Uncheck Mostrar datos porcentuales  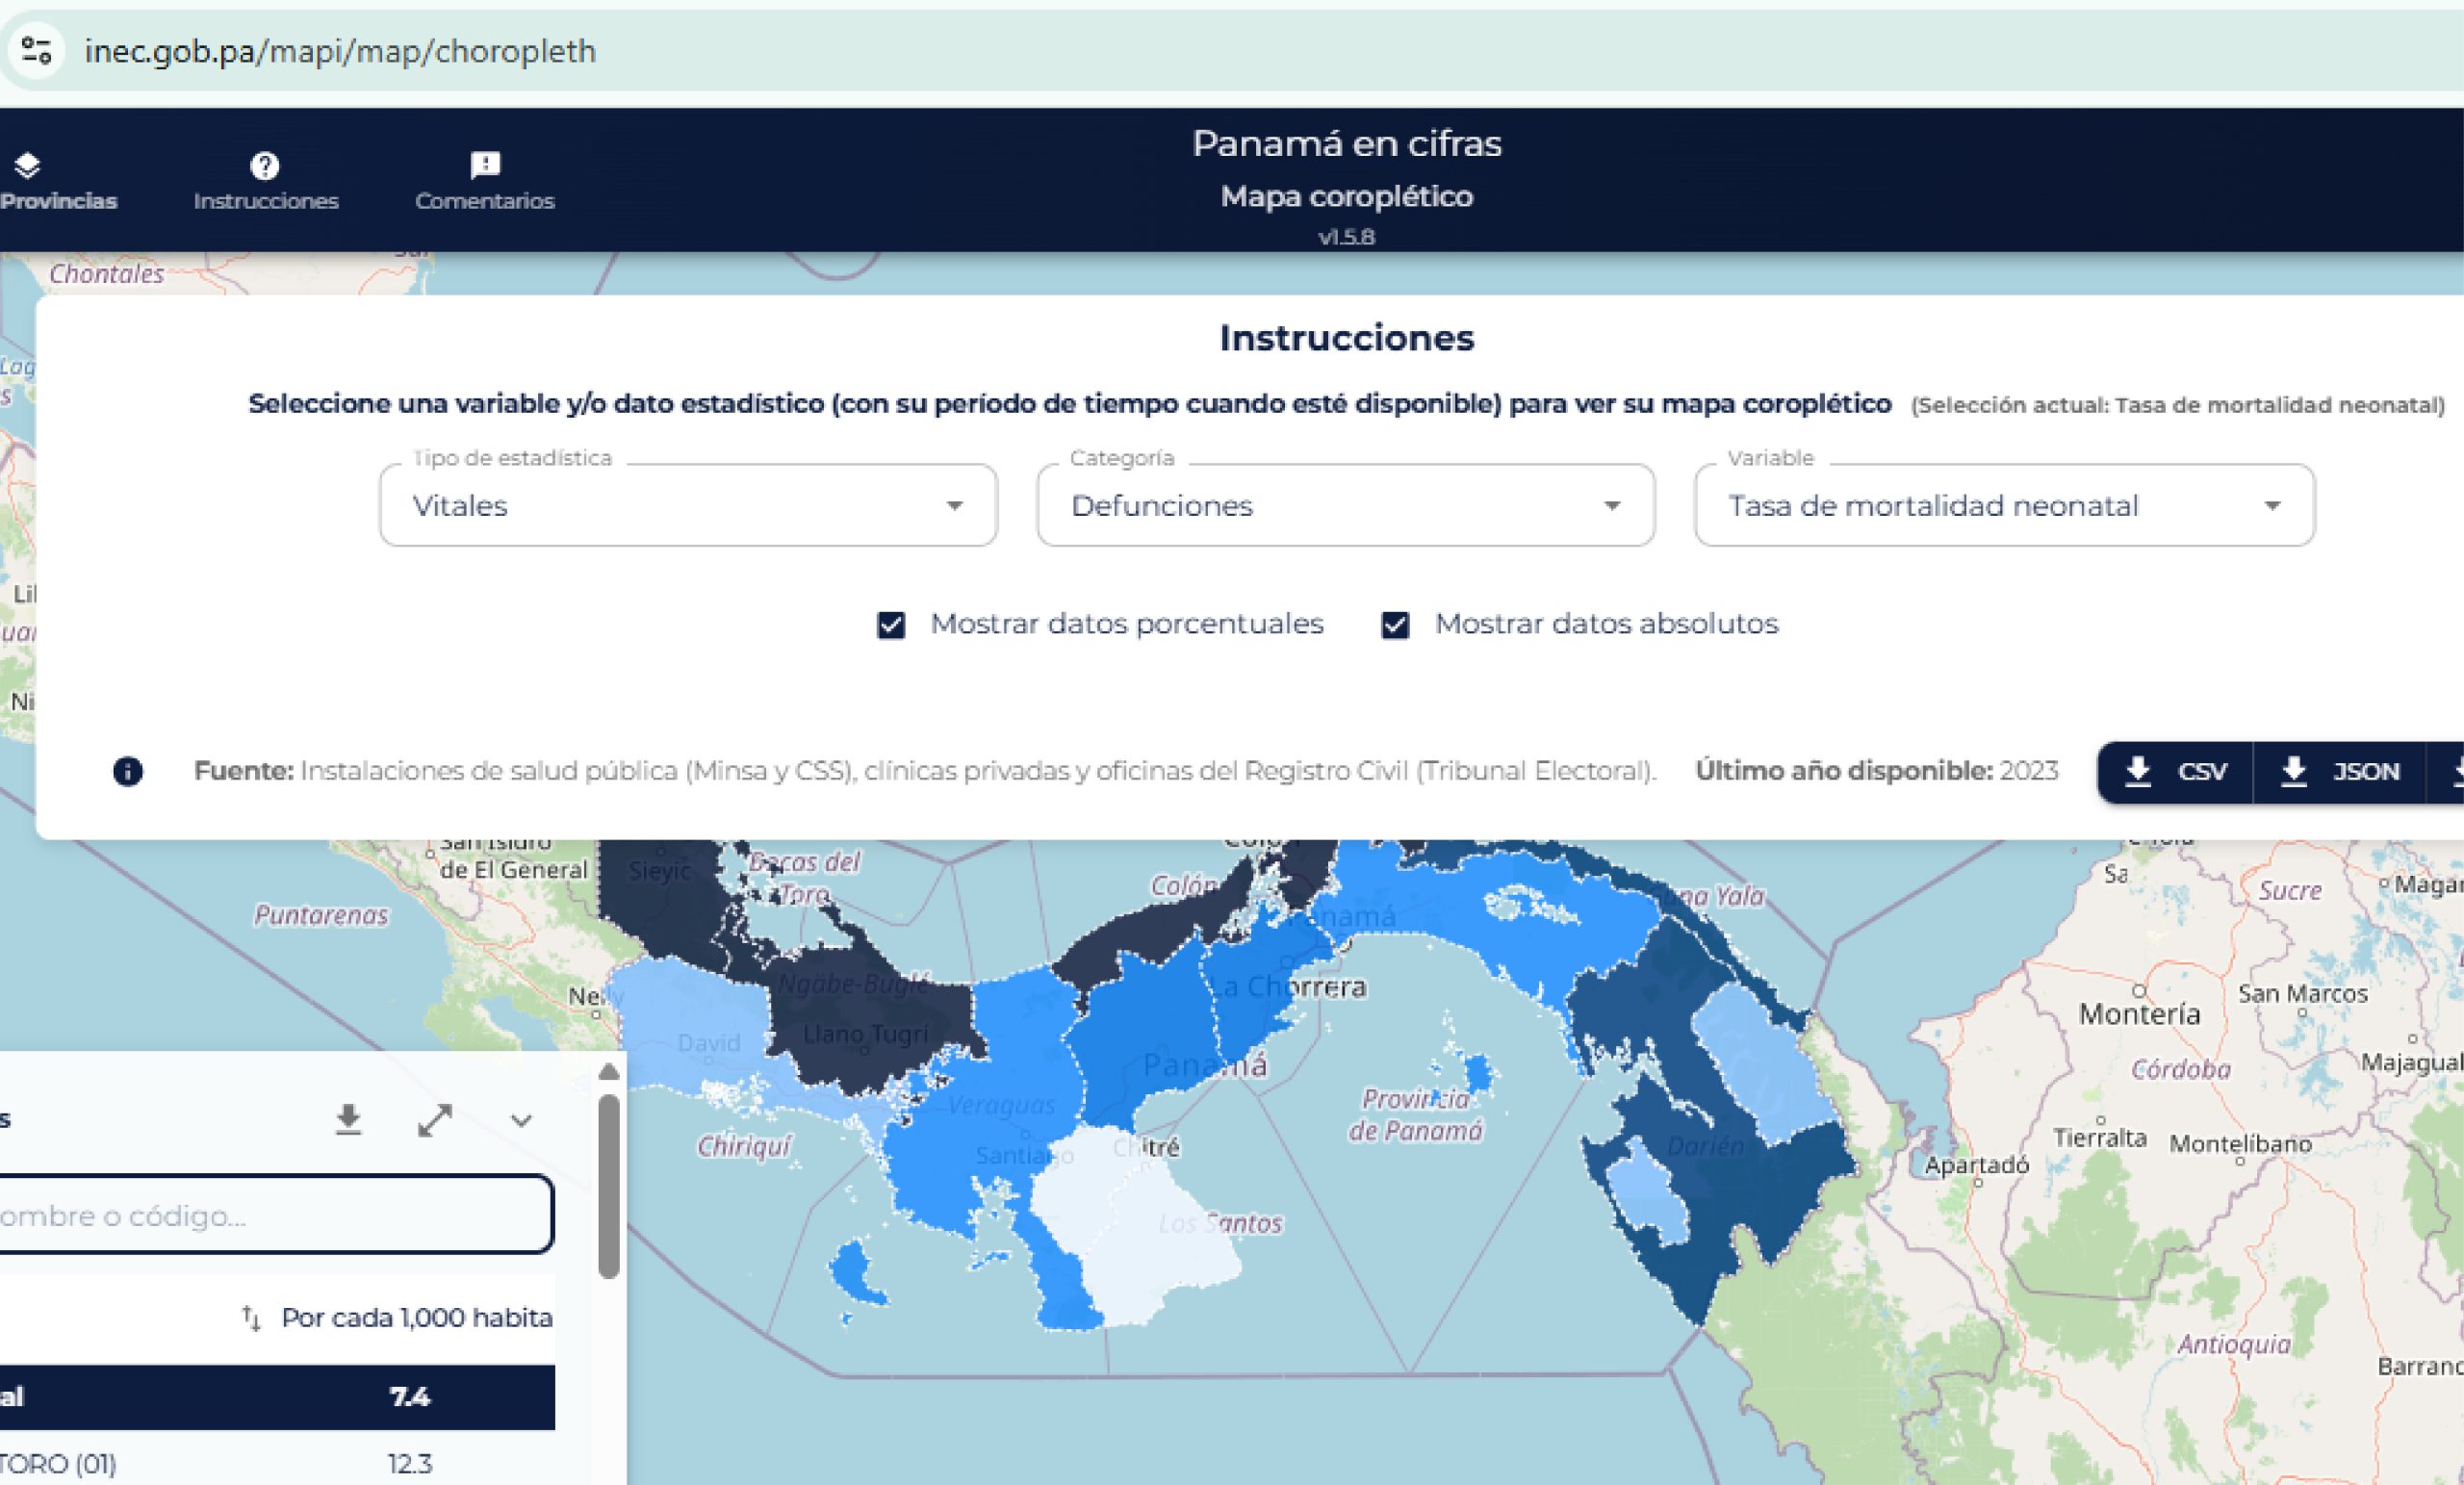[891, 625]
